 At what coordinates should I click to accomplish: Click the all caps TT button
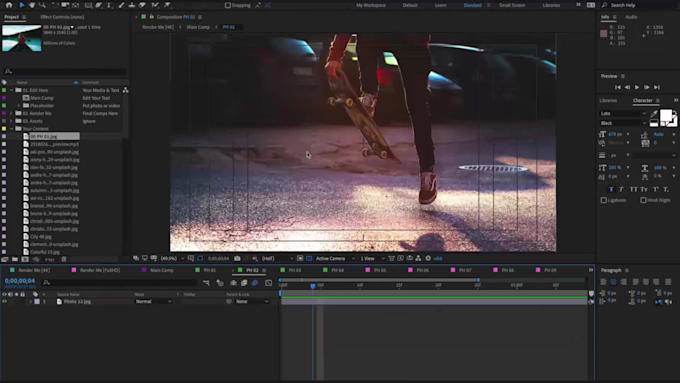click(x=634, y=190)
